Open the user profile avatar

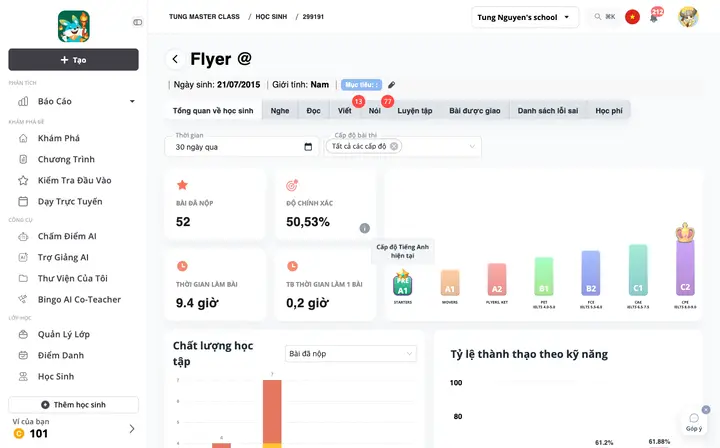[688, 17]
